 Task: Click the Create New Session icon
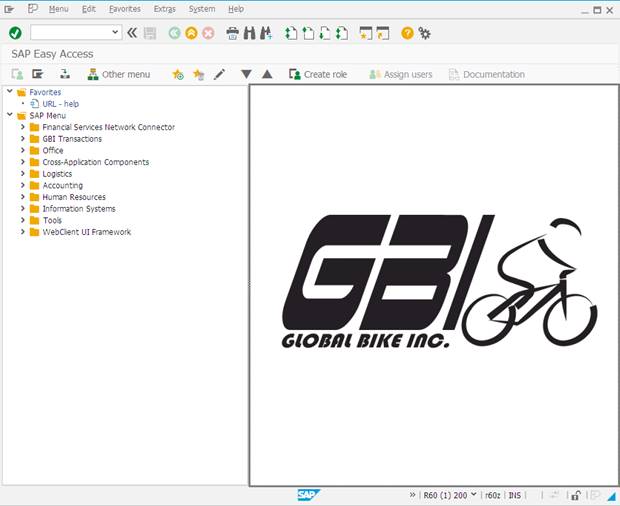click(x=366, y=33)
